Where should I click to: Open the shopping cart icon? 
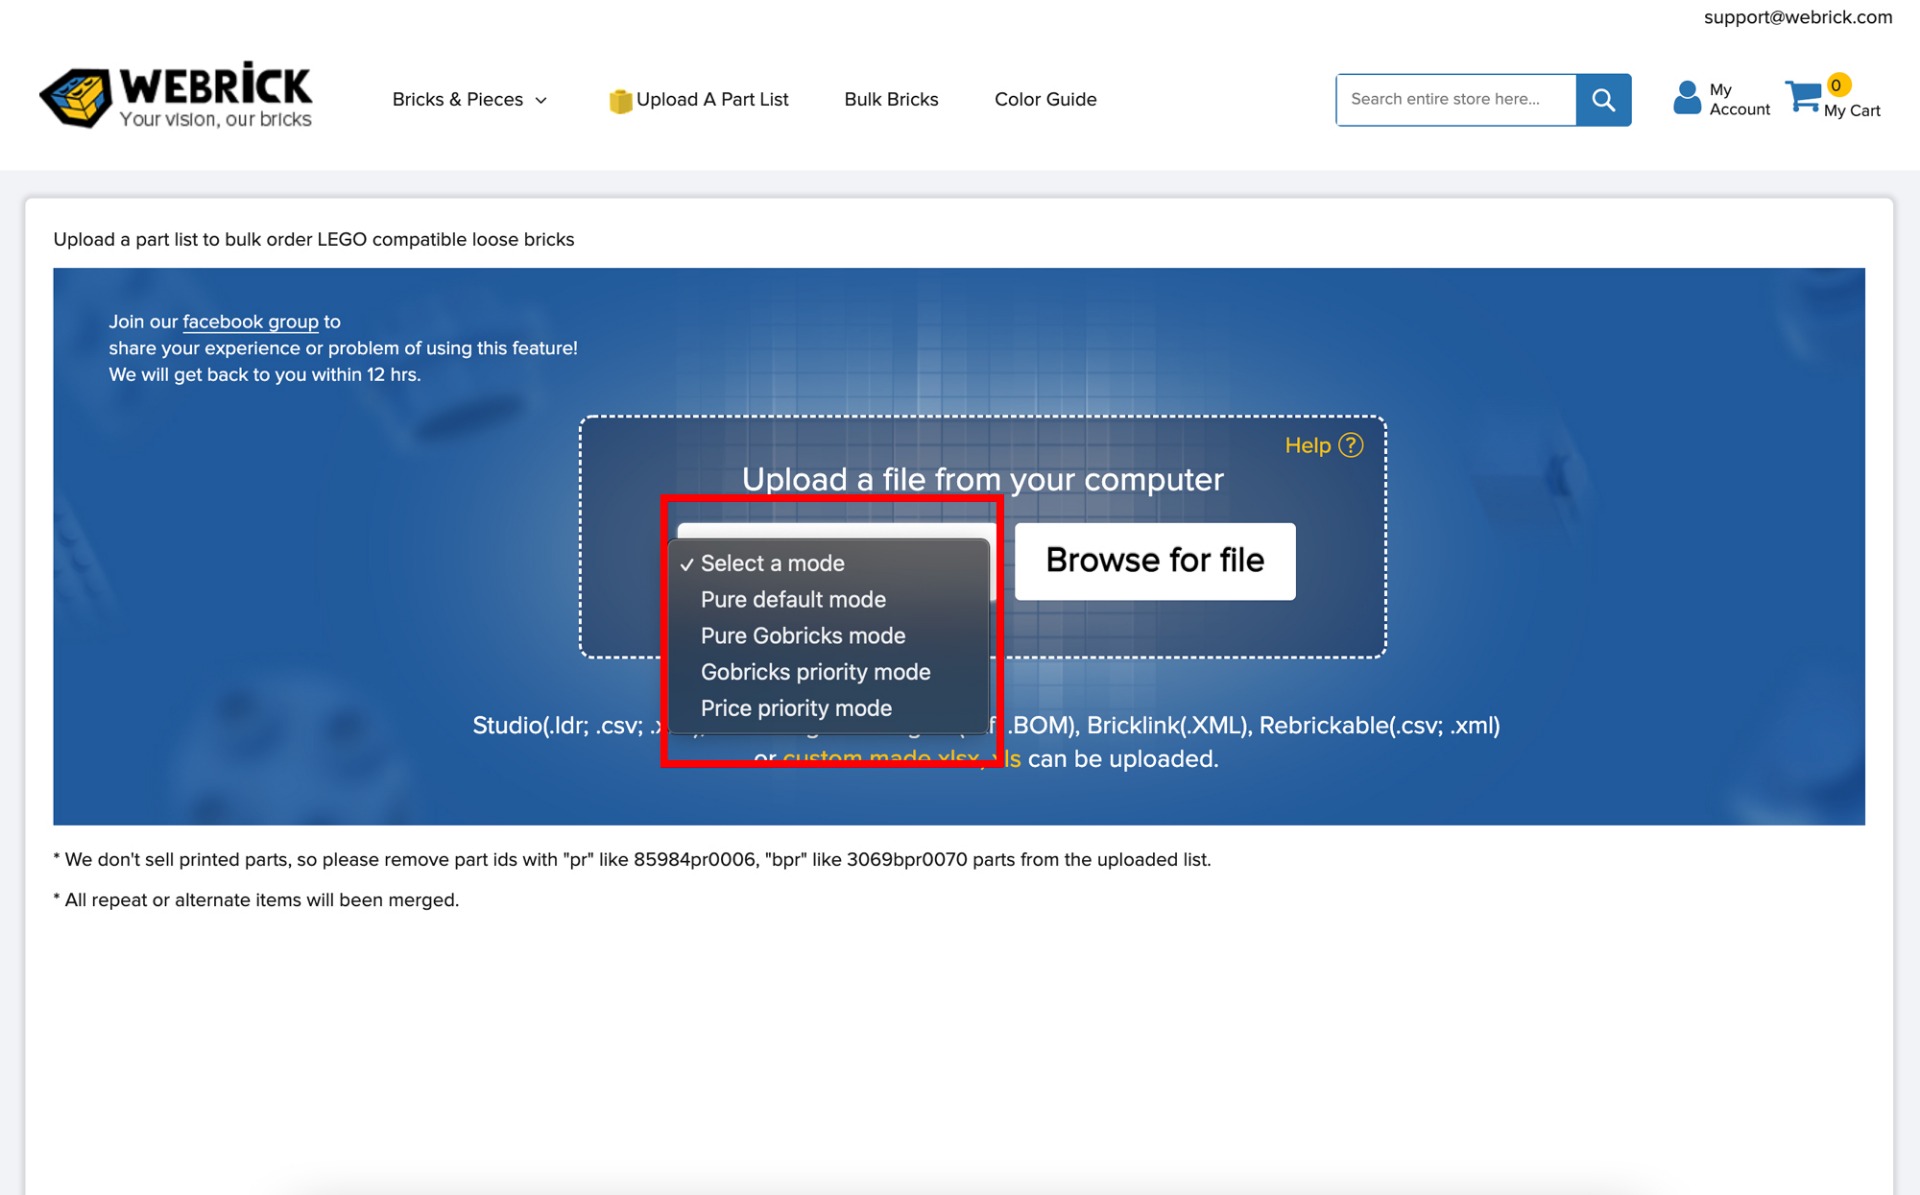click(1806, 95)
